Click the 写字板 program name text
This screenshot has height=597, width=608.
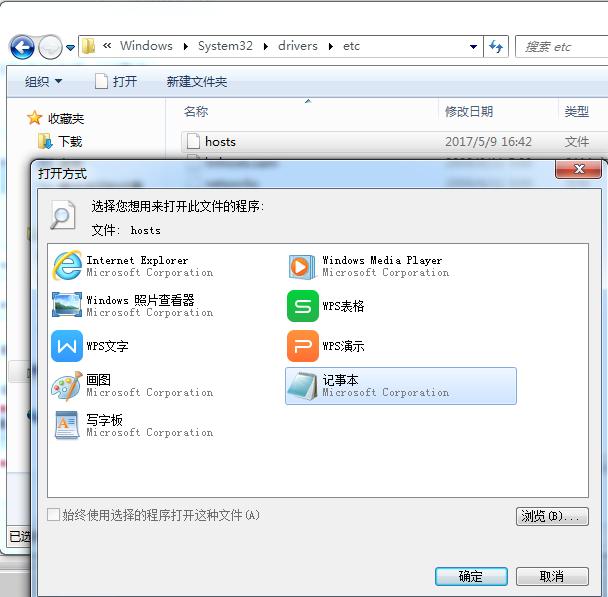[104, 420]
